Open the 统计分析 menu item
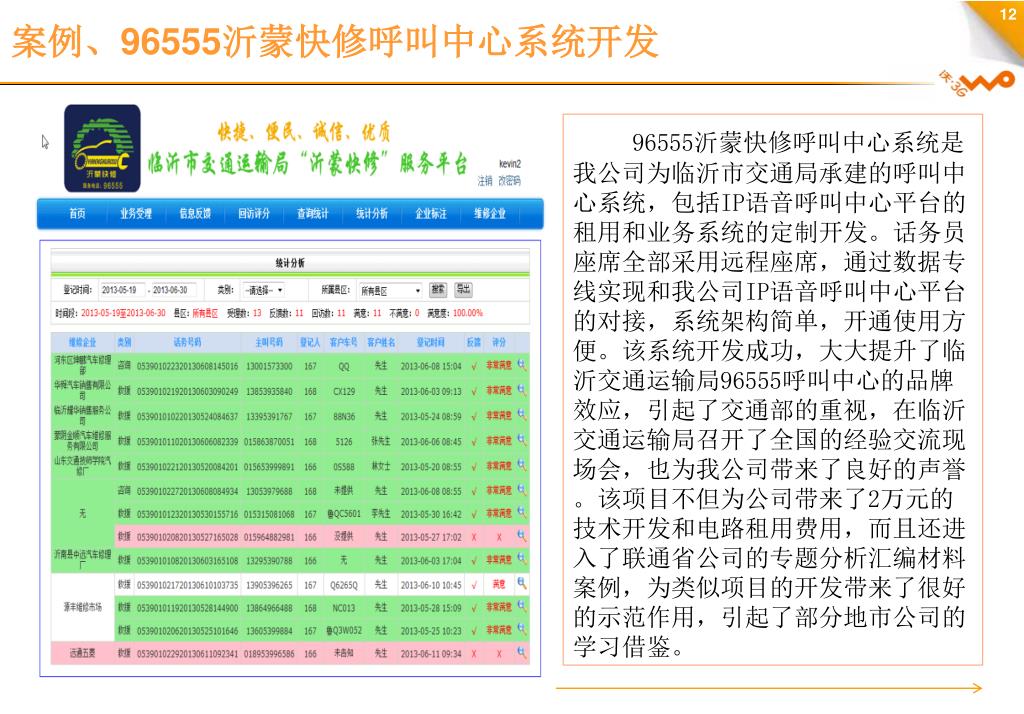 click(x=372, y=214)
